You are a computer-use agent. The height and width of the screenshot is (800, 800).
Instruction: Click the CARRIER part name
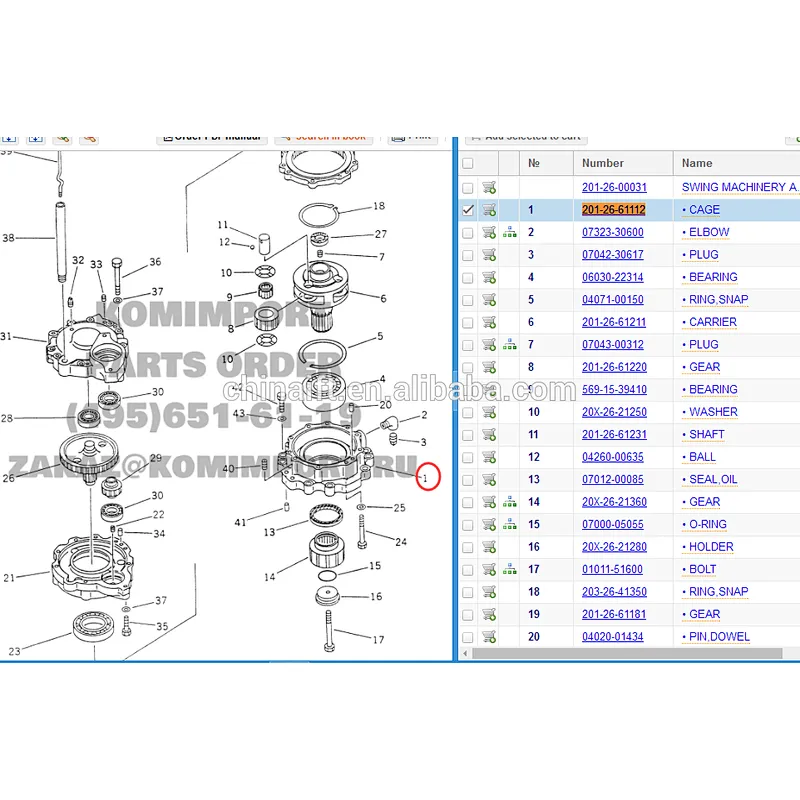pyautogui.click(x=712, y=322)
